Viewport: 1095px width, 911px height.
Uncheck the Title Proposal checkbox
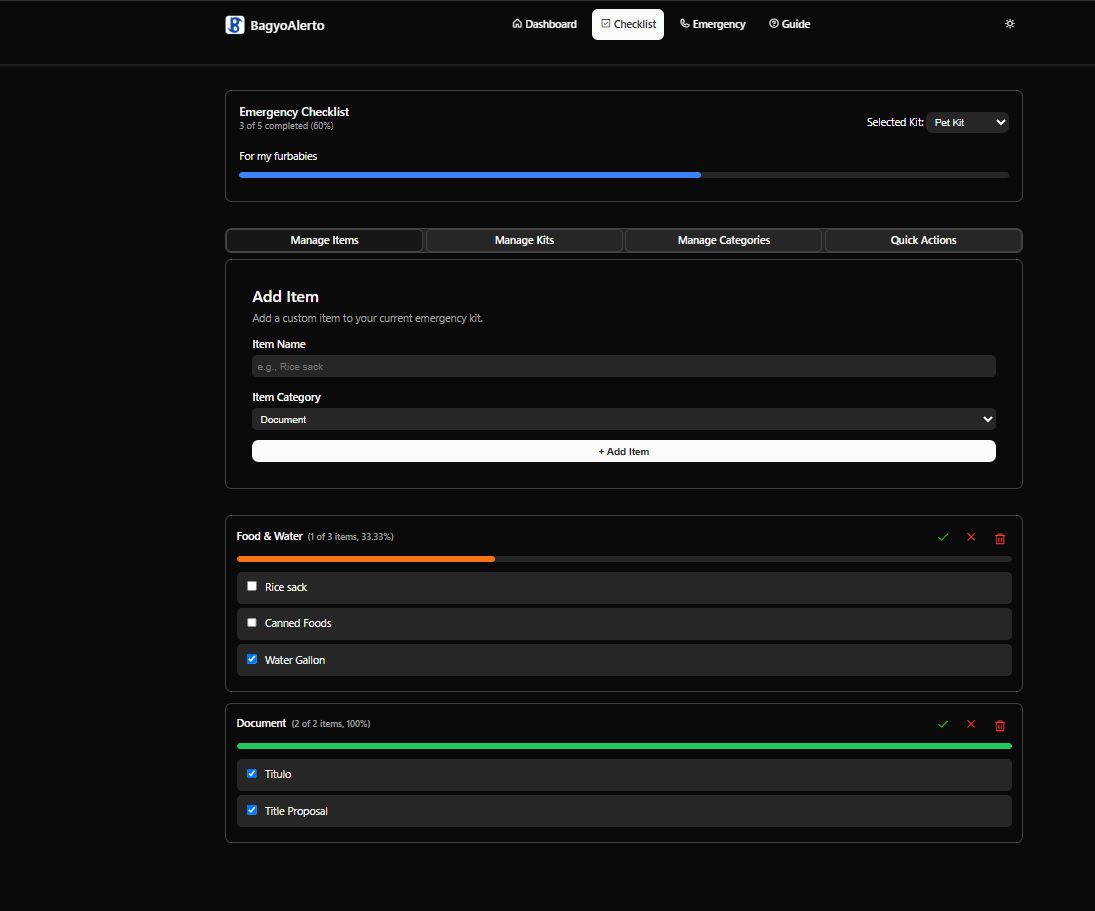click(252, 810)
